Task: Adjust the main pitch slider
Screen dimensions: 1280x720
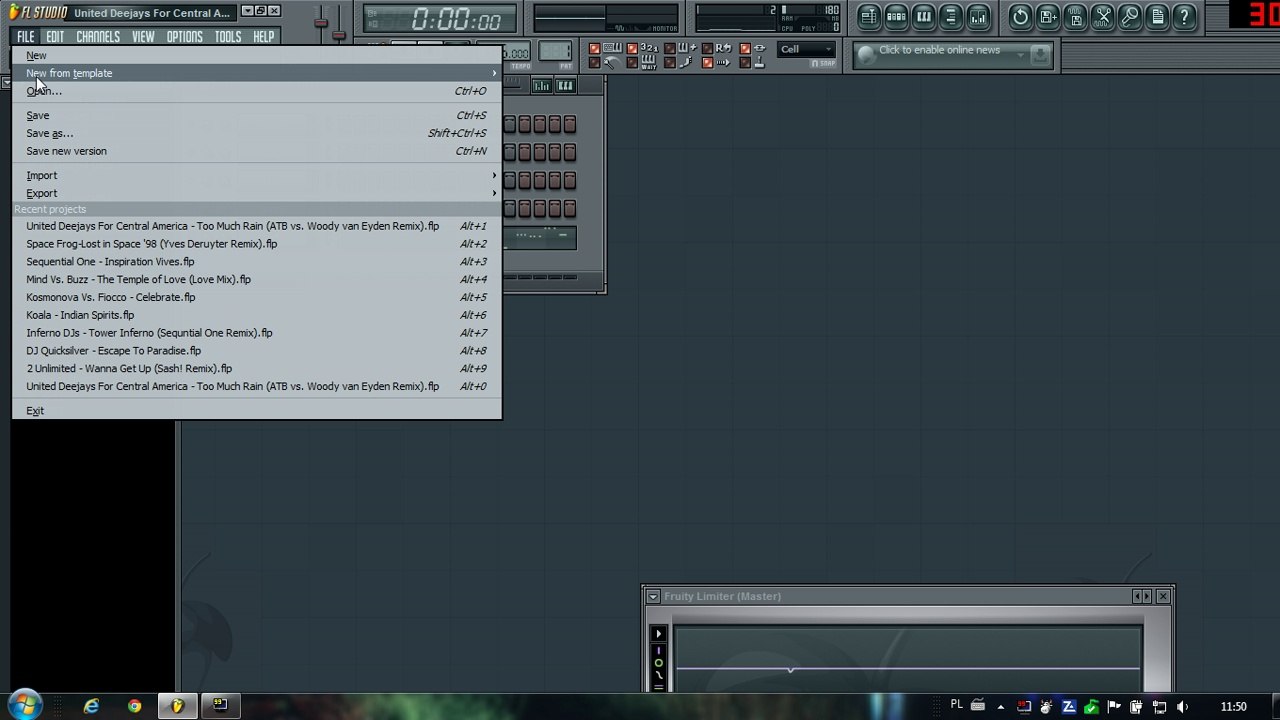Action: click(339, 35)
